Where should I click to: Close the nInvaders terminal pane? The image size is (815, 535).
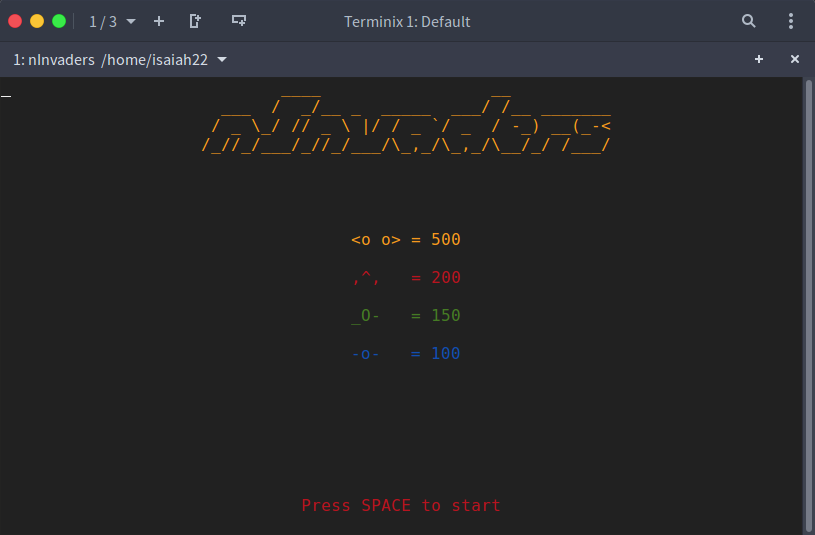[x=795, y=59]
